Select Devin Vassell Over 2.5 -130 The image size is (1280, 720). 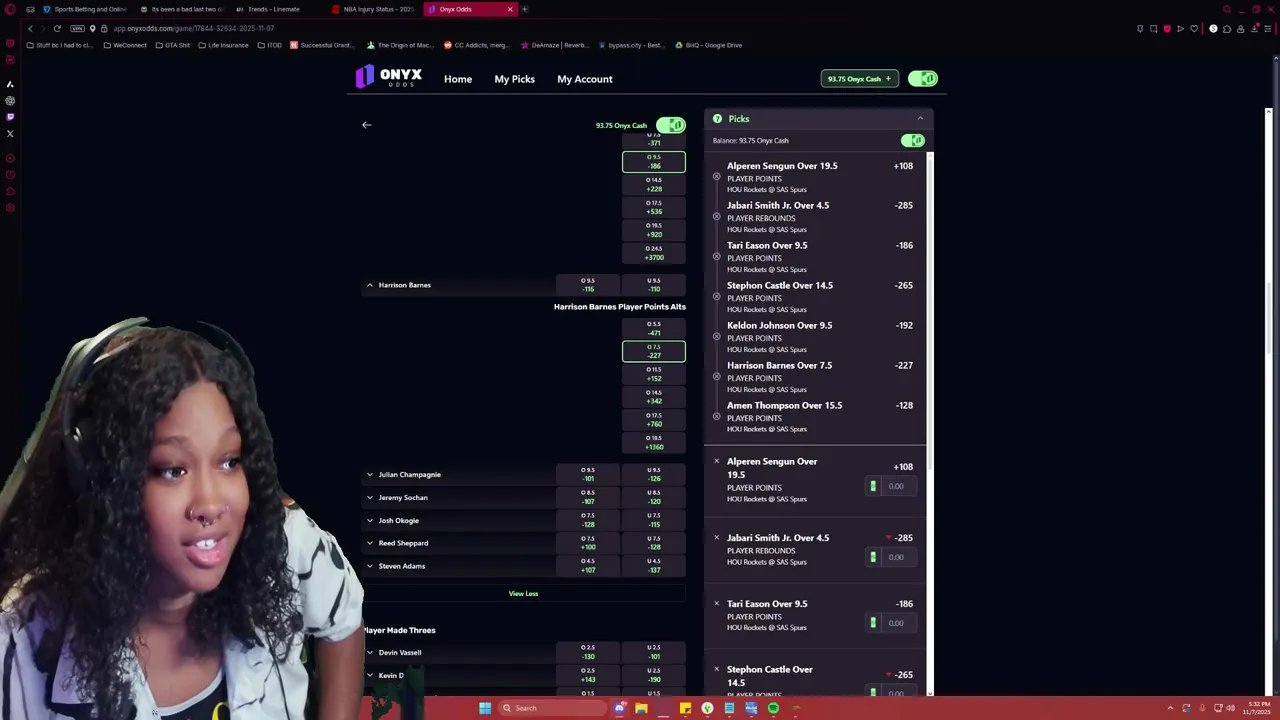(x=588, y=652)
